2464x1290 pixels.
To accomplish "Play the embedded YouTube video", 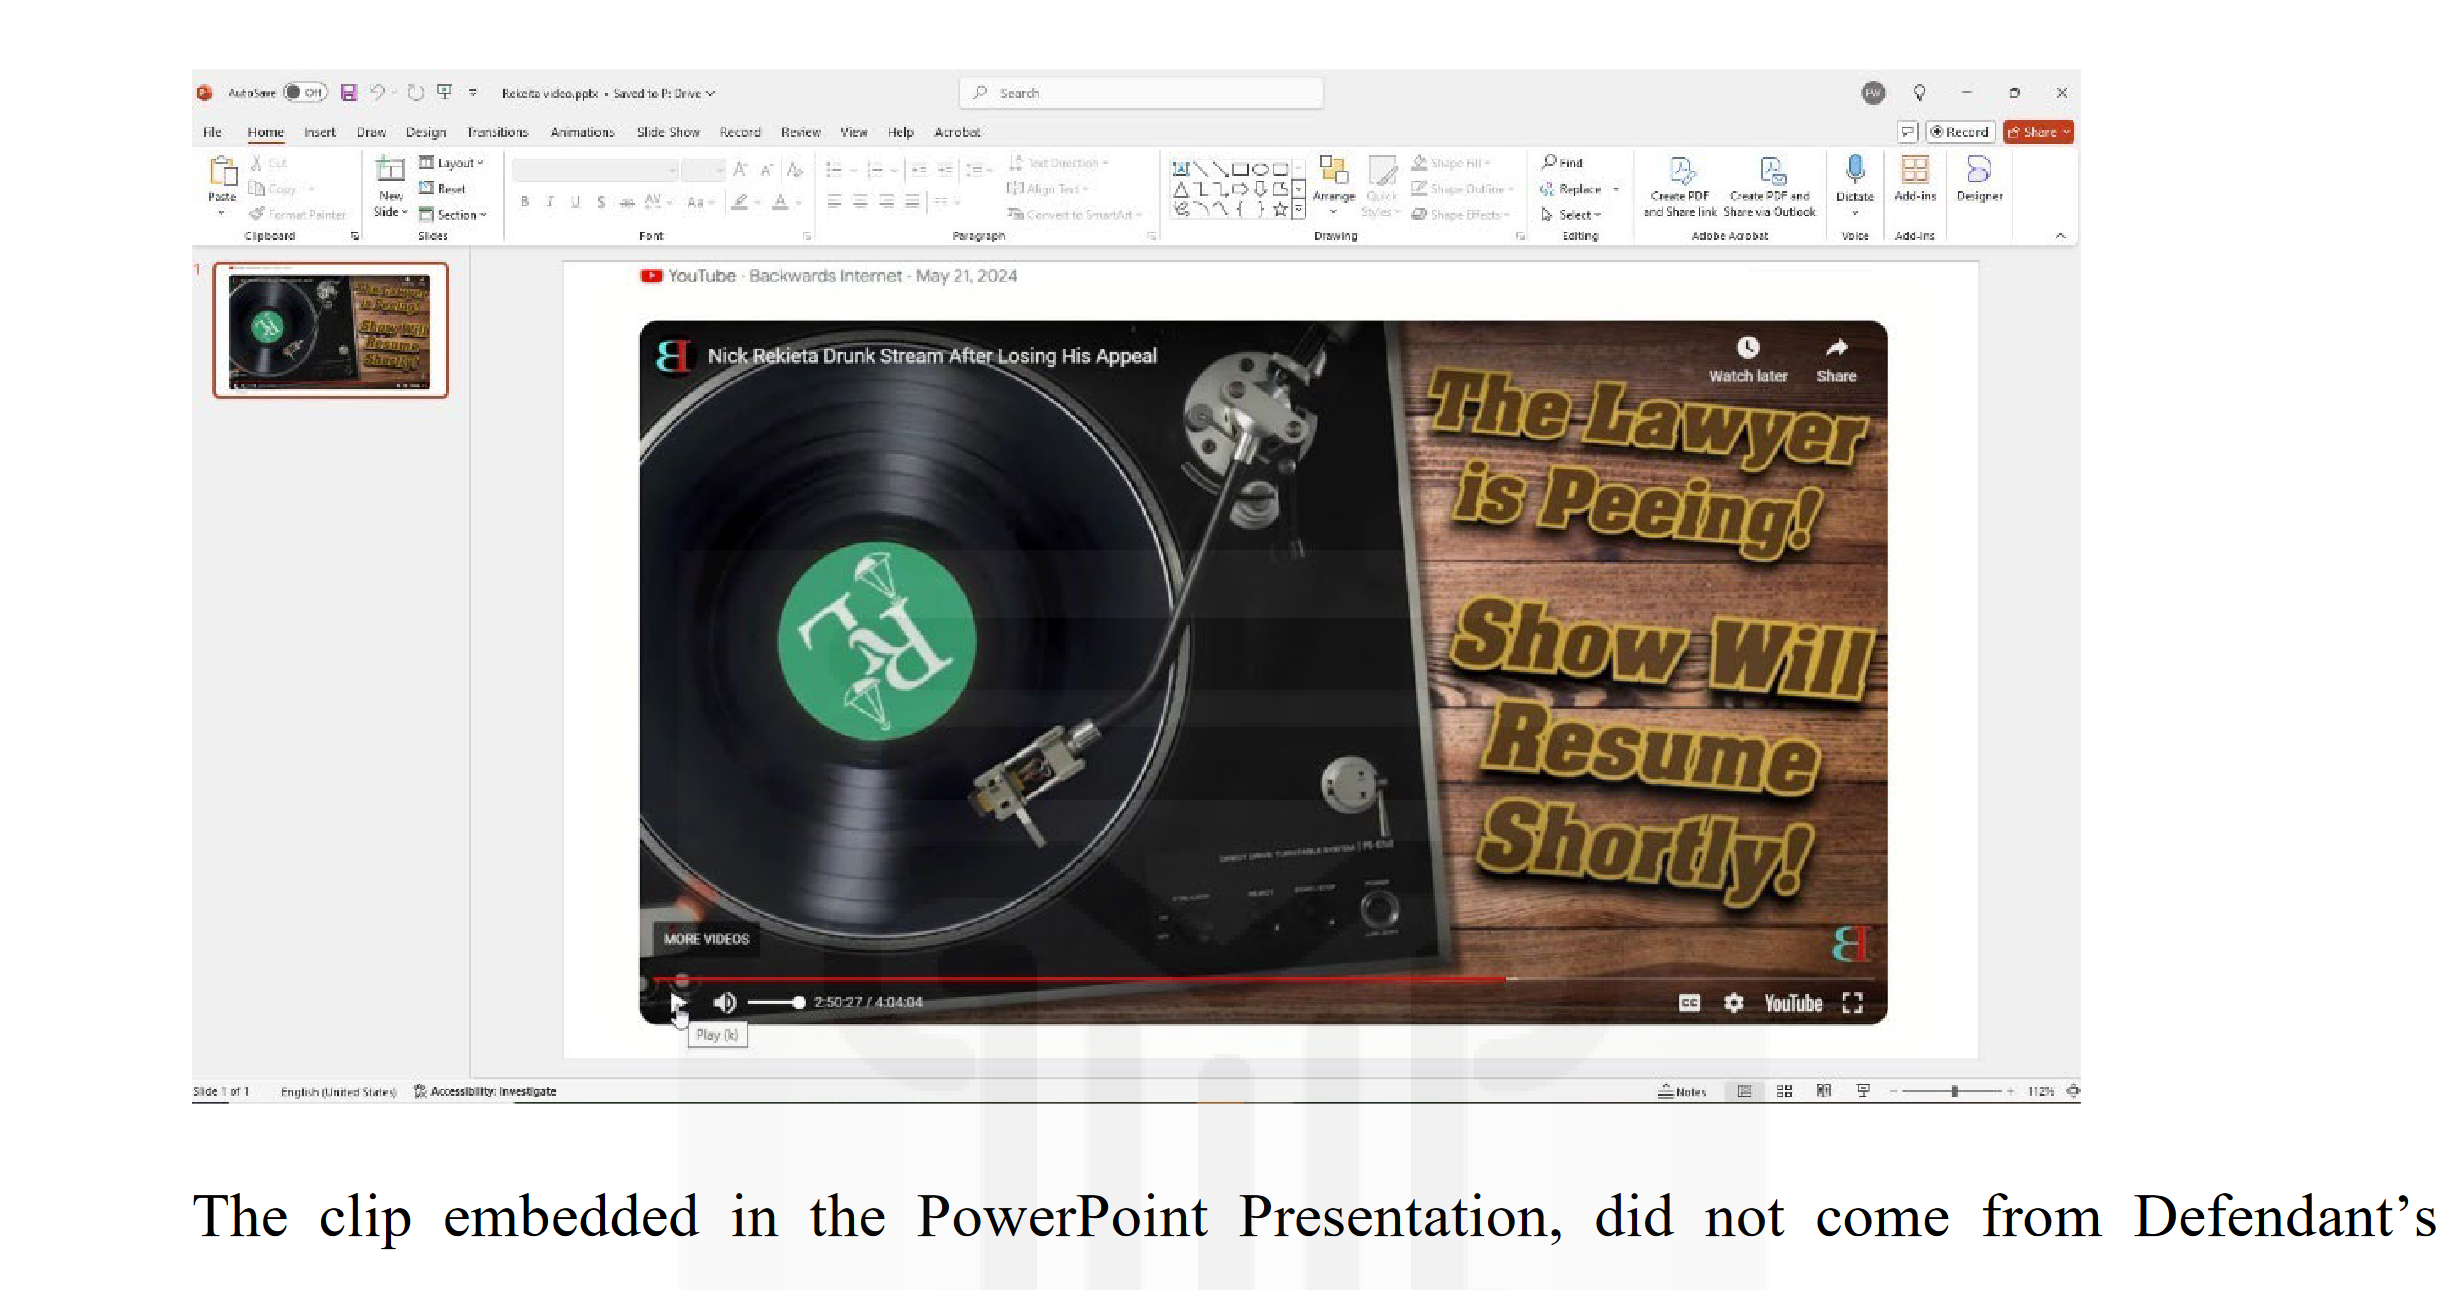I will pyautogui.click(x=678, y=1002).
